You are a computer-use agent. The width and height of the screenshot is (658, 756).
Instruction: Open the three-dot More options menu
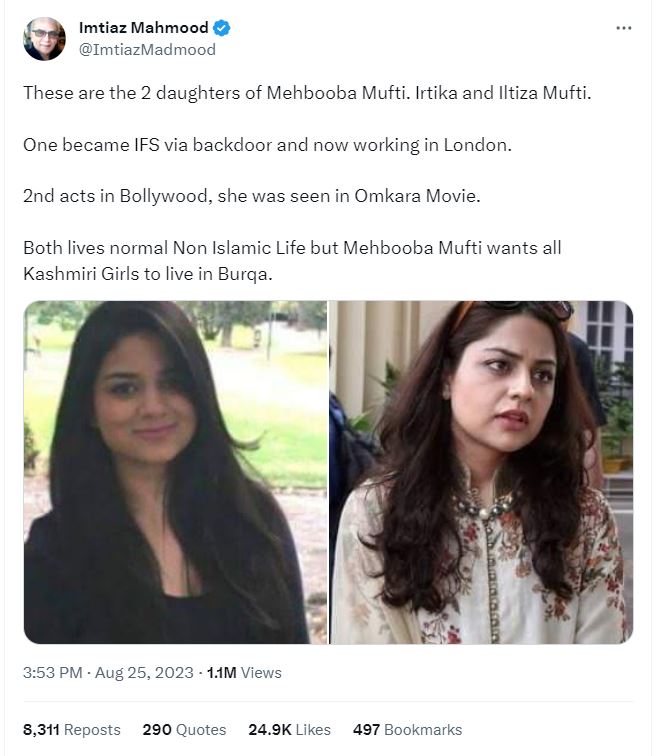click(624, 28)
